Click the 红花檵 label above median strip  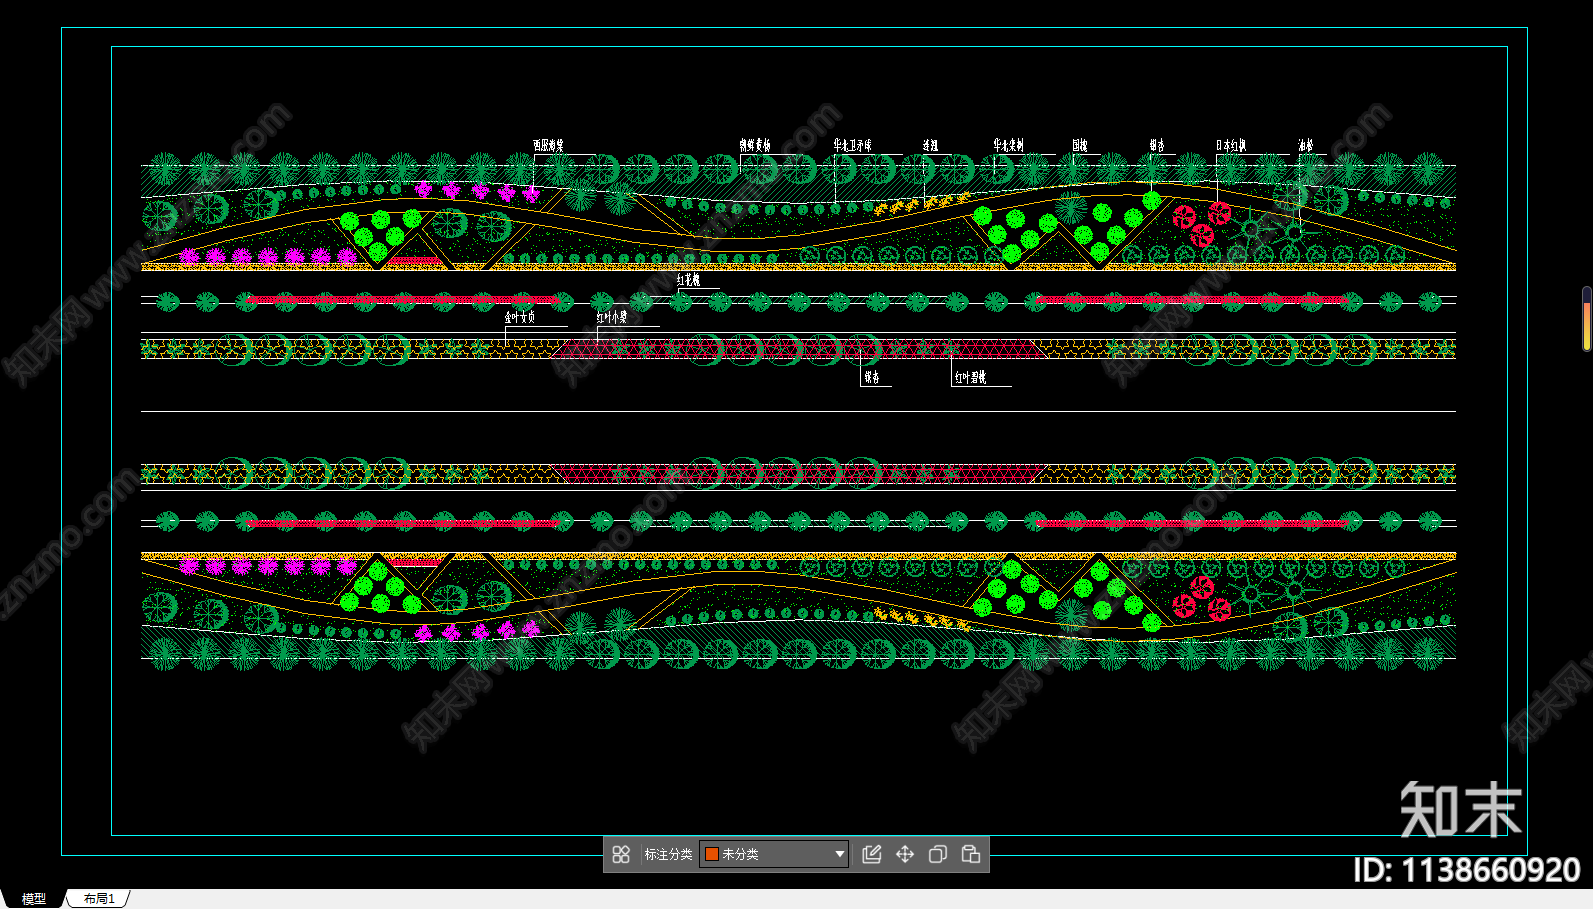tap(688, 280)
